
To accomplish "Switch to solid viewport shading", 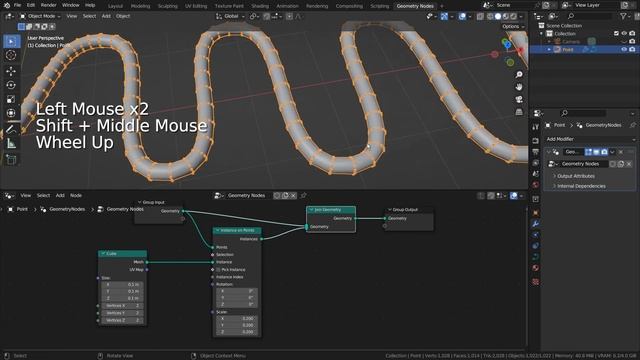I will click(498, 16).
